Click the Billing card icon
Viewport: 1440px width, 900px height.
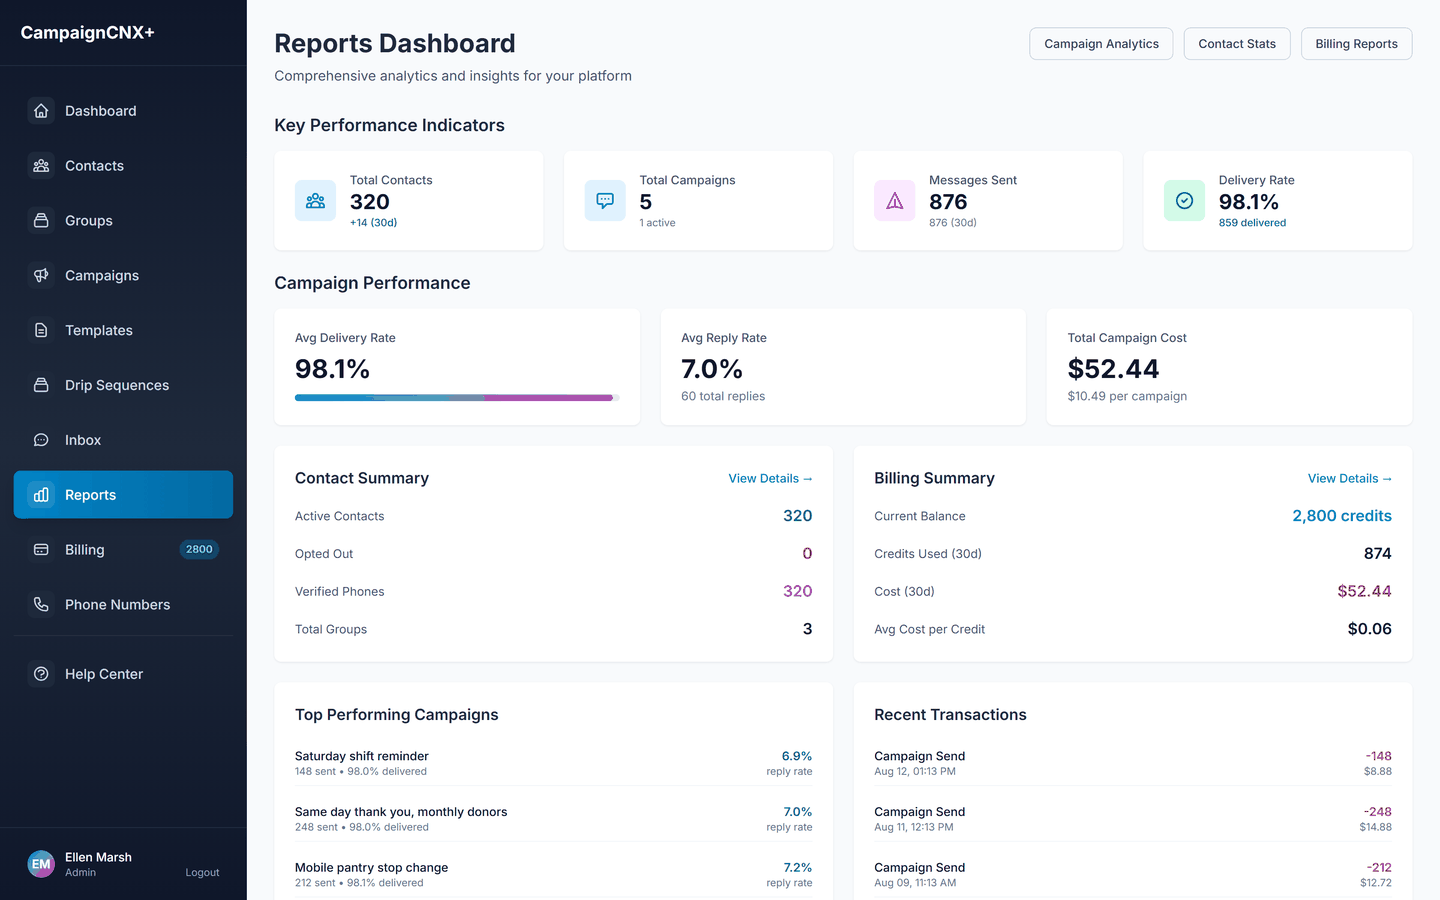(x=41, y=550)
